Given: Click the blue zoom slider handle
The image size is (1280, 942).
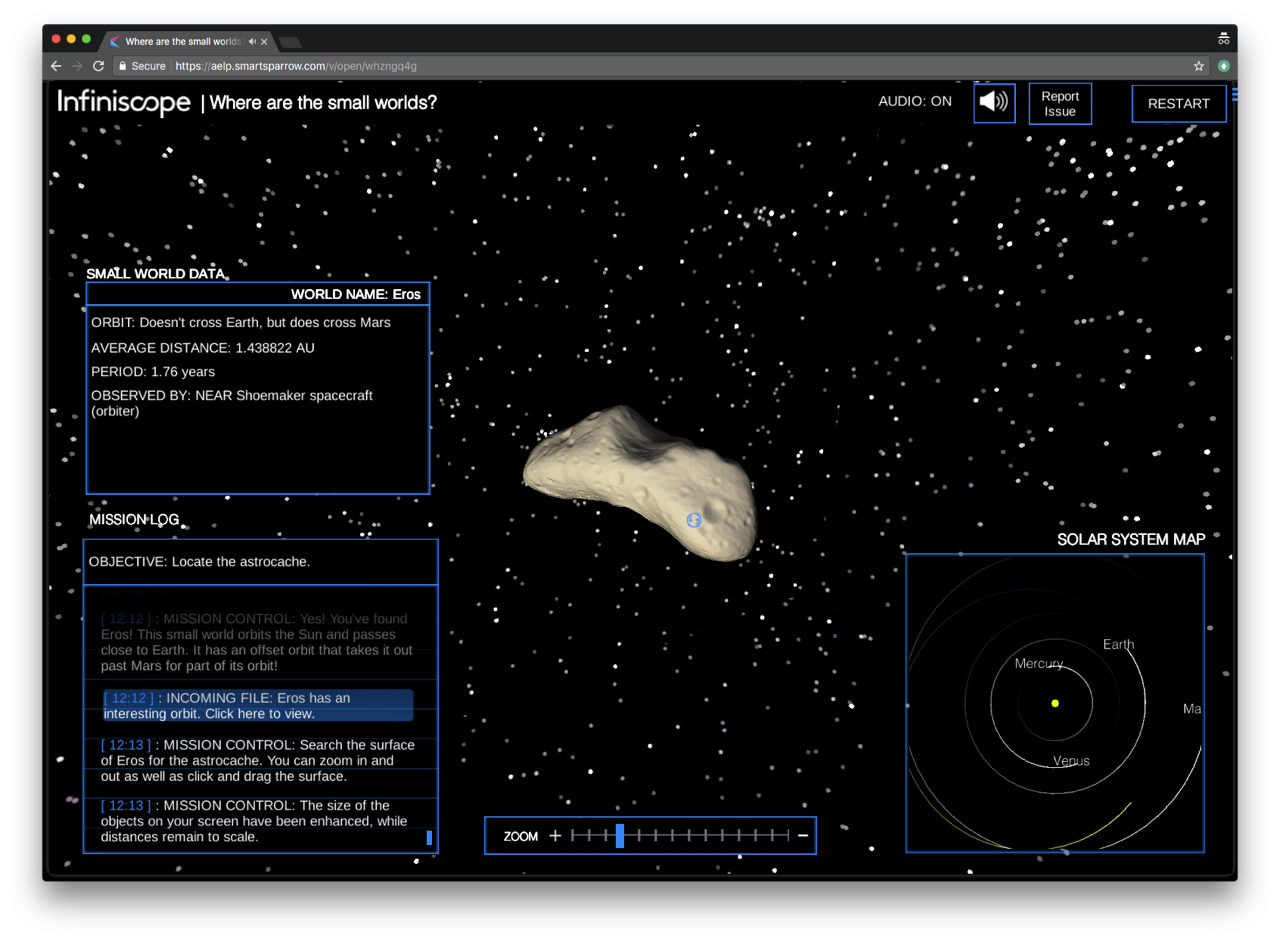Looking at the screenshot, I should 620,836.
